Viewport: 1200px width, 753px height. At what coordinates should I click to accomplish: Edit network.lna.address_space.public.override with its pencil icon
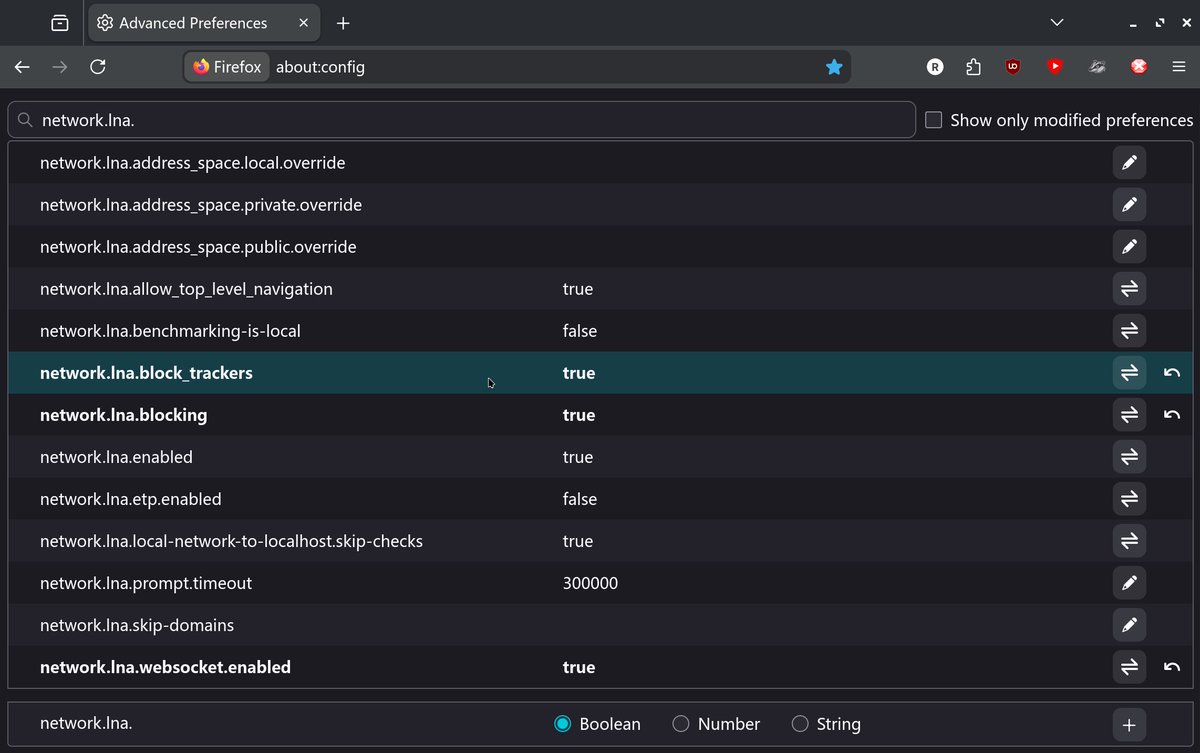pyautogui.click(x=1129, y=247)
